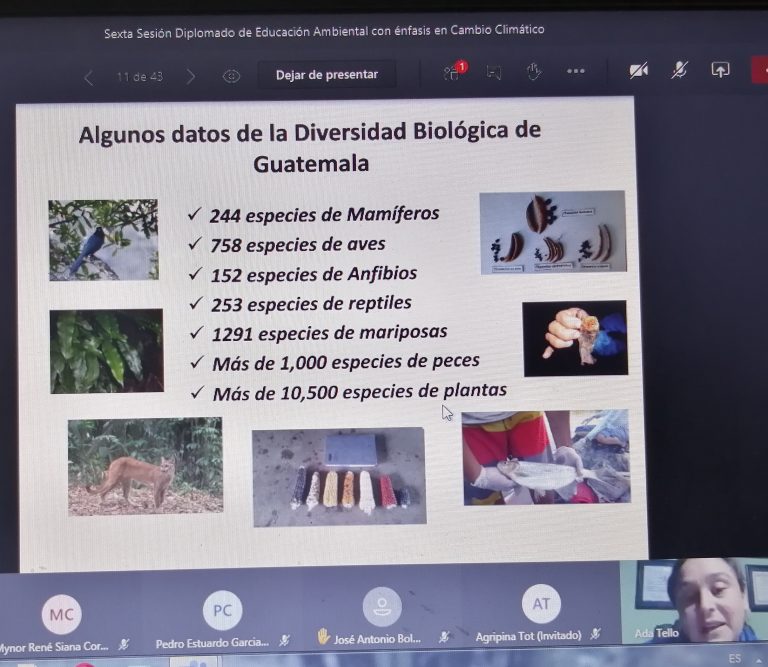
Task: Go to the previous slide arrow
Action: [x=88, y=77]
